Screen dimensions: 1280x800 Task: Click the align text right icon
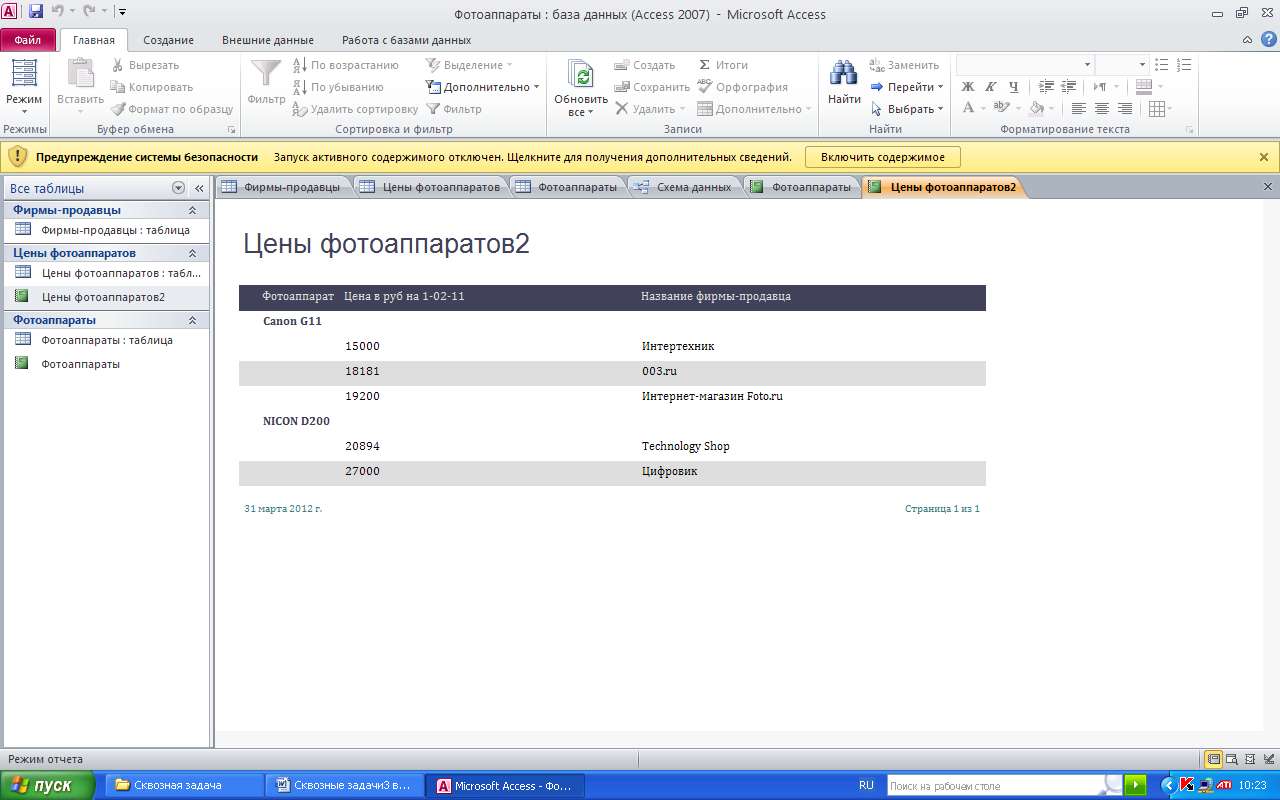[1124, 109]
